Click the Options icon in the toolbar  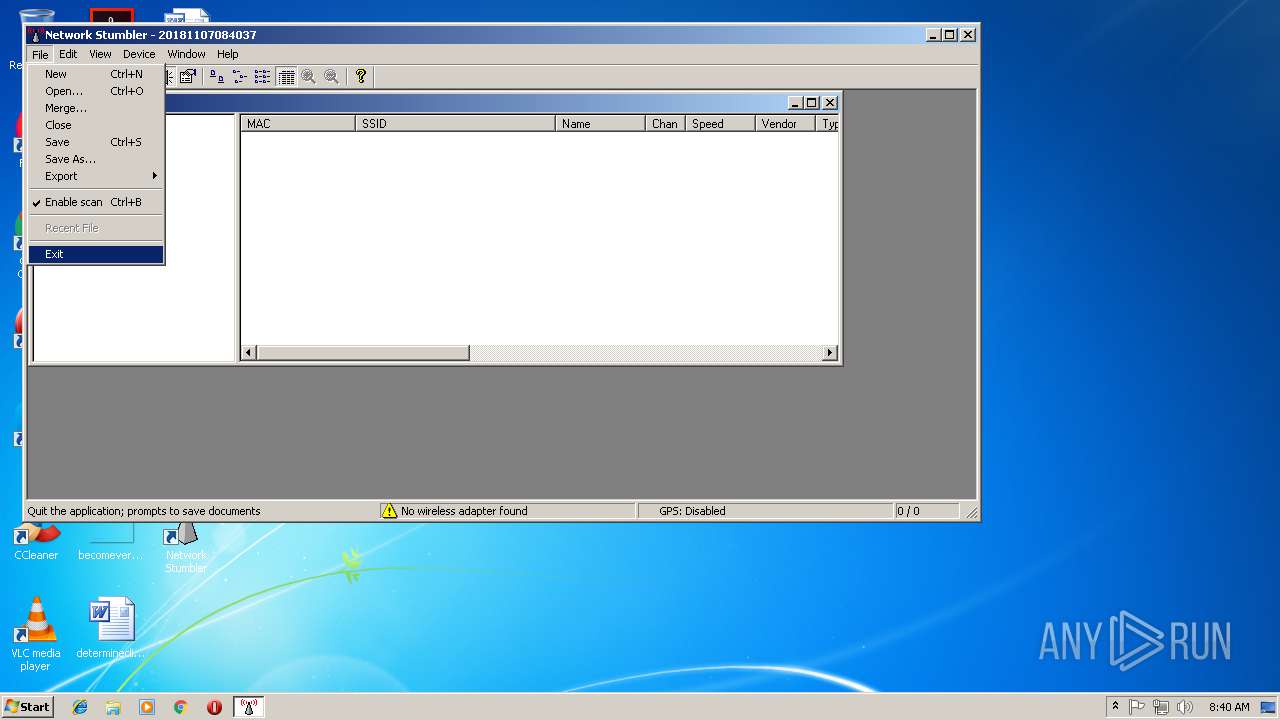pyautogui.click(x=187, y=76)
